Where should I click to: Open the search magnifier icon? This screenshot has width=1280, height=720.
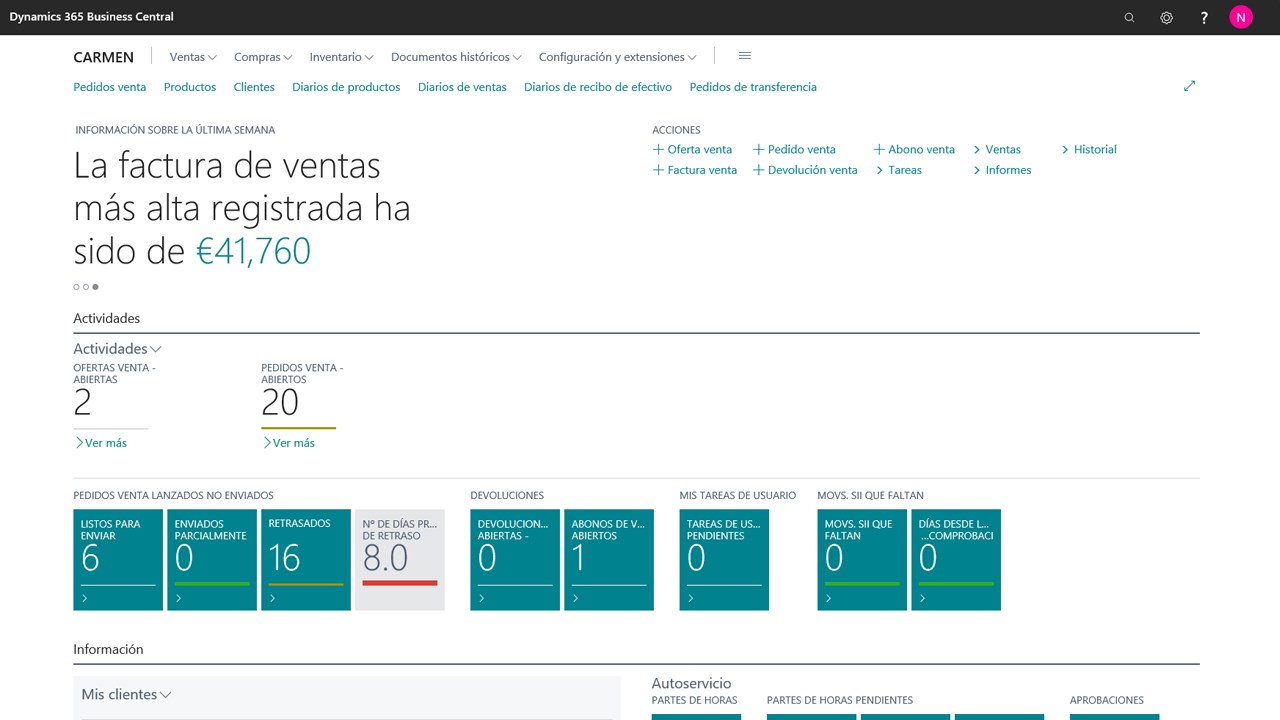[1129, 17]
